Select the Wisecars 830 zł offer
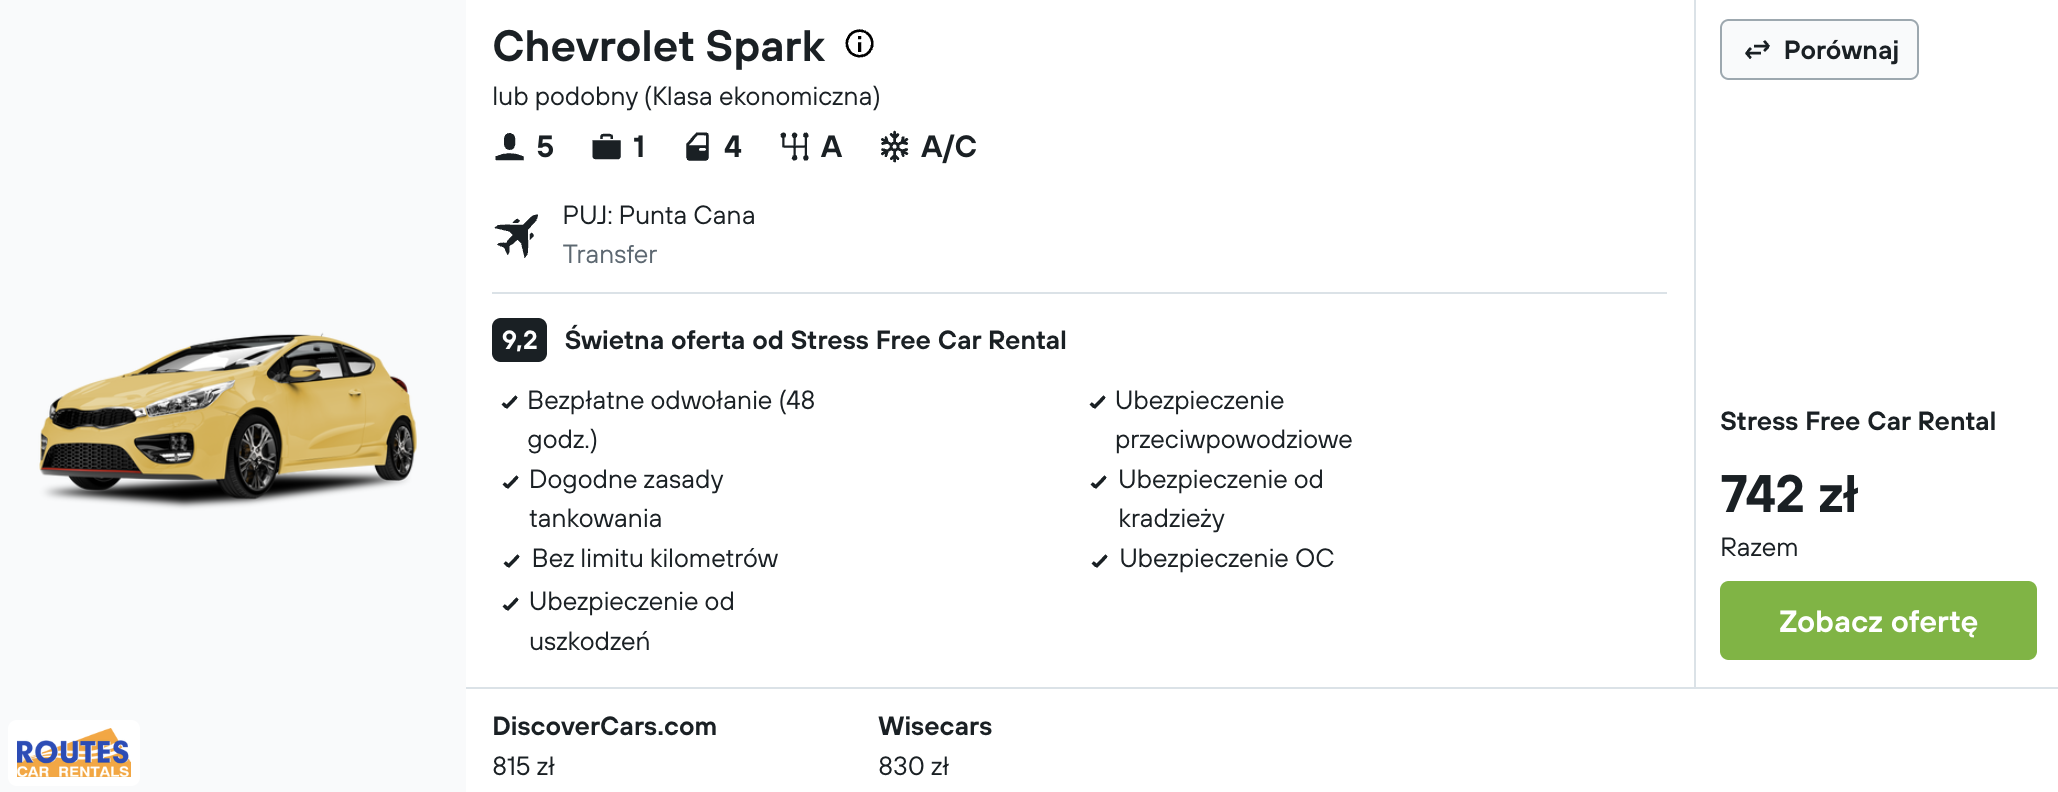This screenshot has height=792, width=2058. click(935, 745)
